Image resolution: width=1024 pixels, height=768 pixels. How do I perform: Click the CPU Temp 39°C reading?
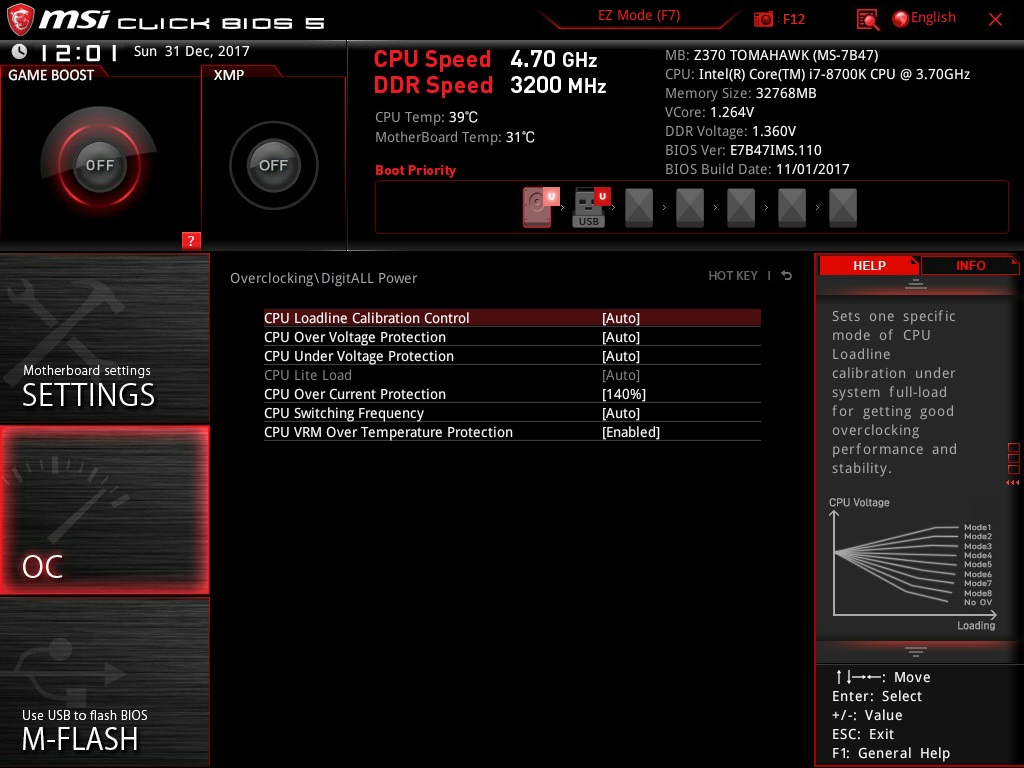426,117
